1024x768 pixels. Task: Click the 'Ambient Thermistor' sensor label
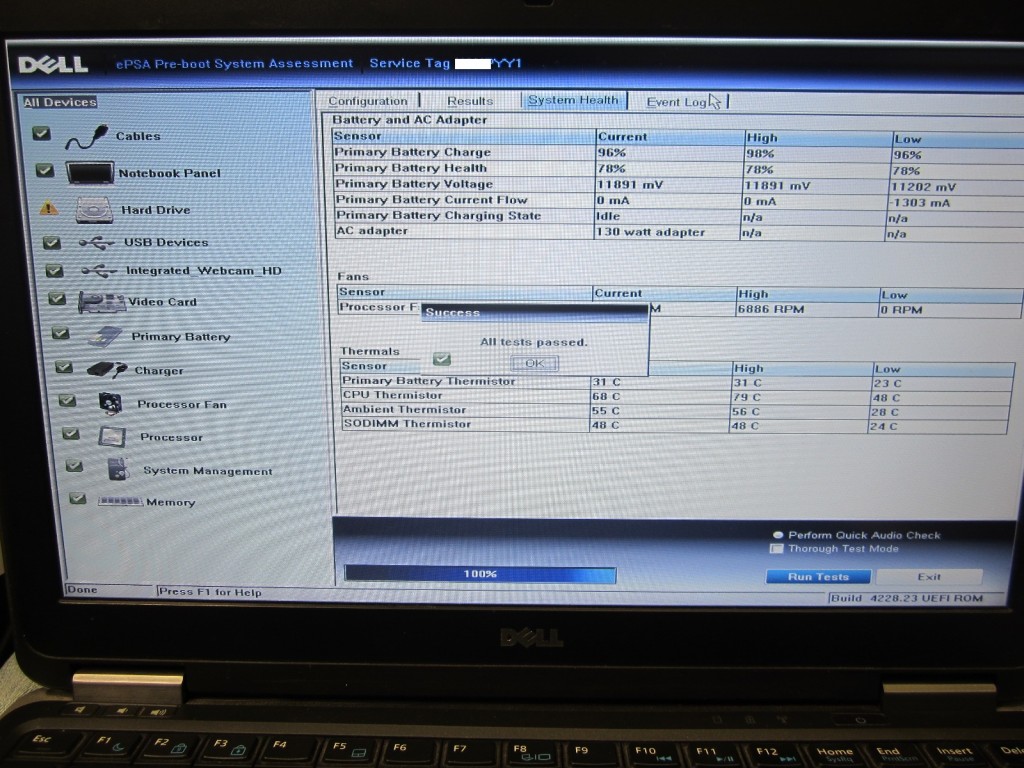pyautogui.click(x=404, y=409)
